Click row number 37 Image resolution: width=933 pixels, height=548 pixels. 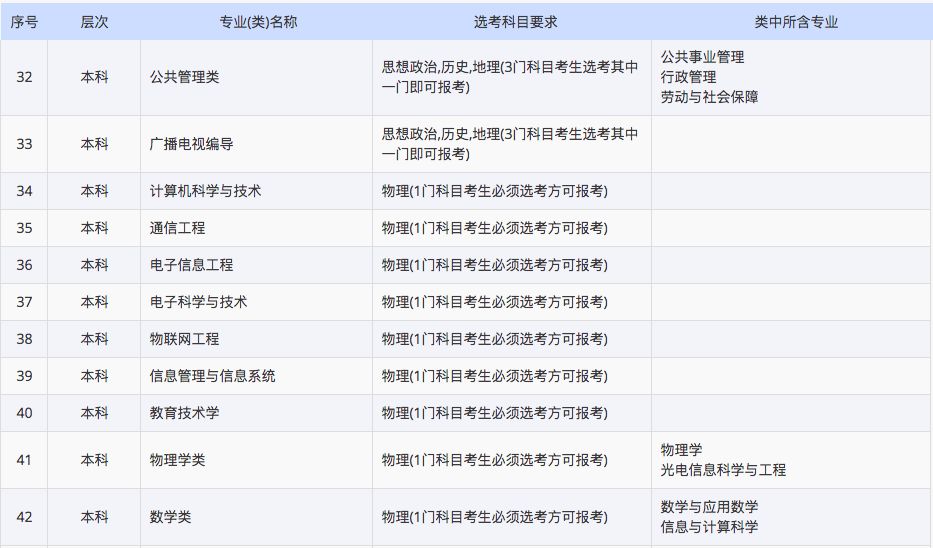click(24, 302)
